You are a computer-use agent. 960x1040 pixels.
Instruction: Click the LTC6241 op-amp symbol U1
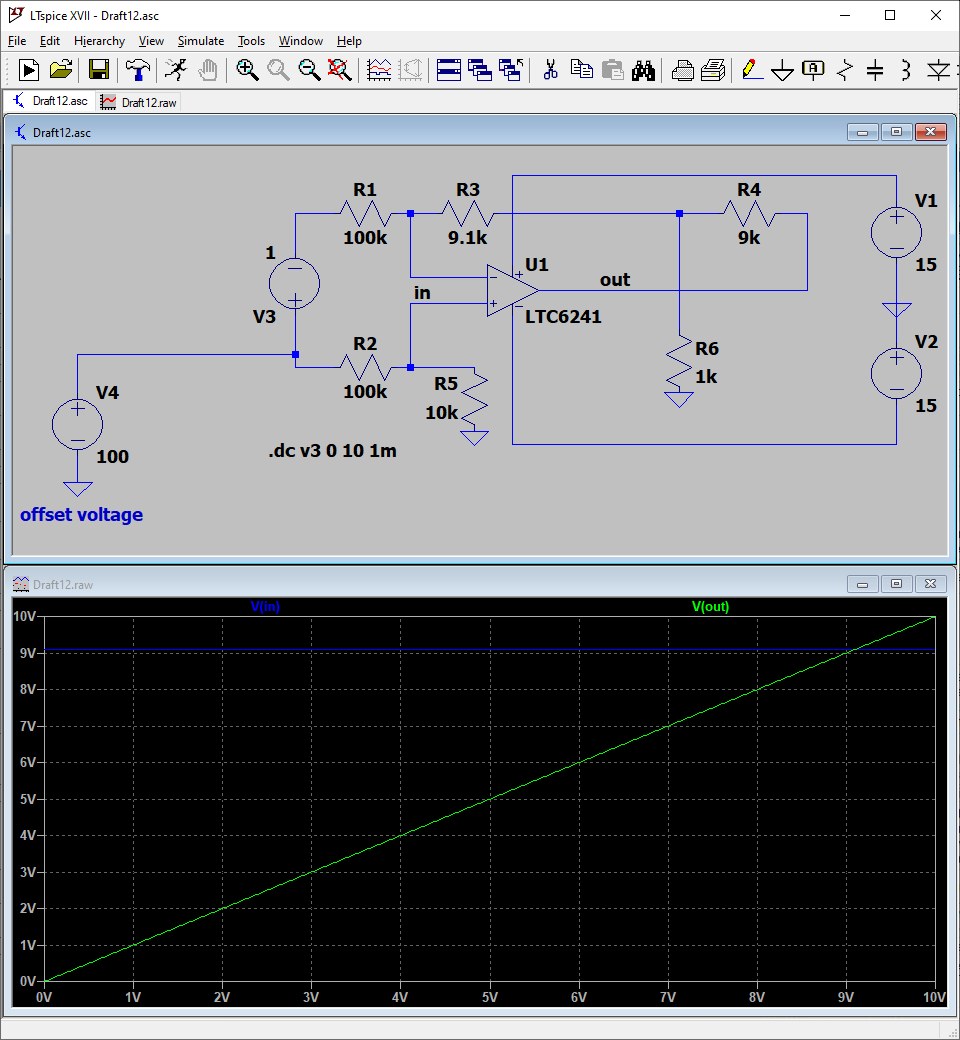511,291
